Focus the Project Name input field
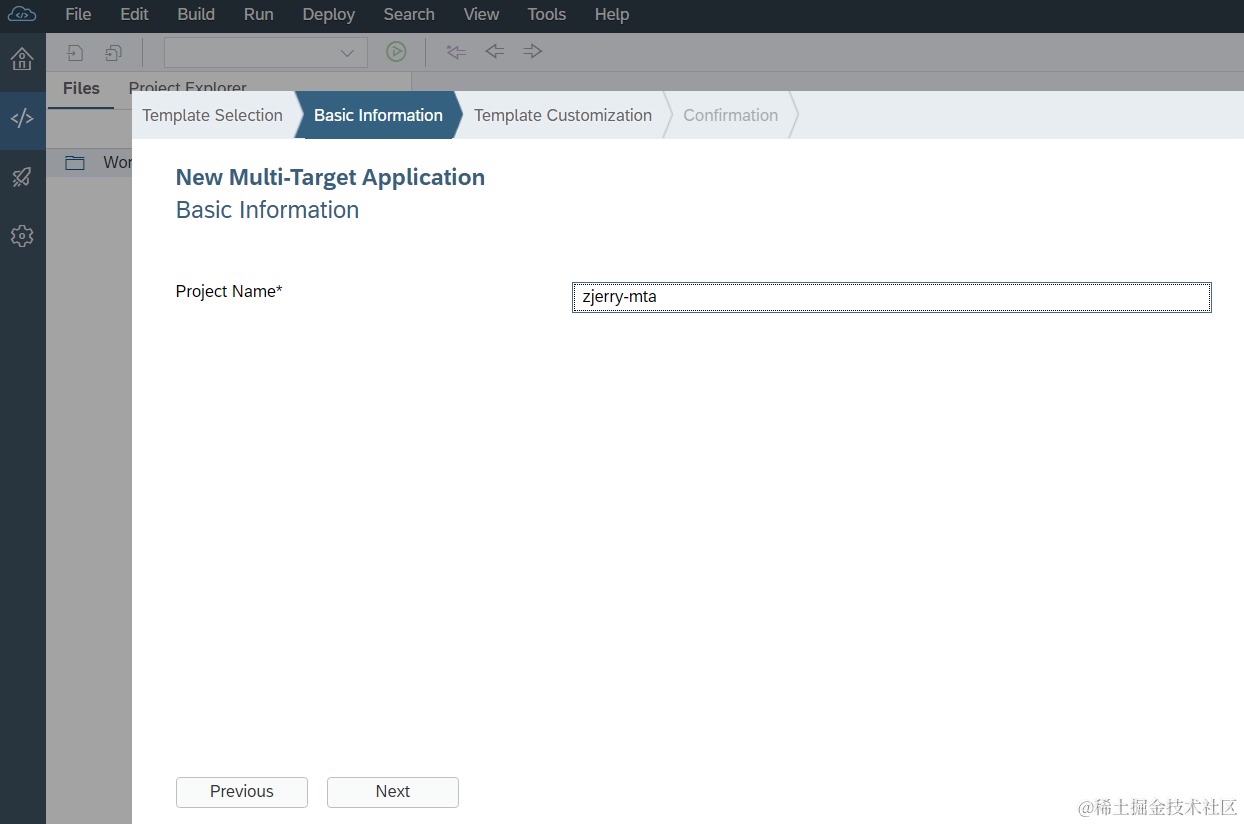 tap(892, 297)
